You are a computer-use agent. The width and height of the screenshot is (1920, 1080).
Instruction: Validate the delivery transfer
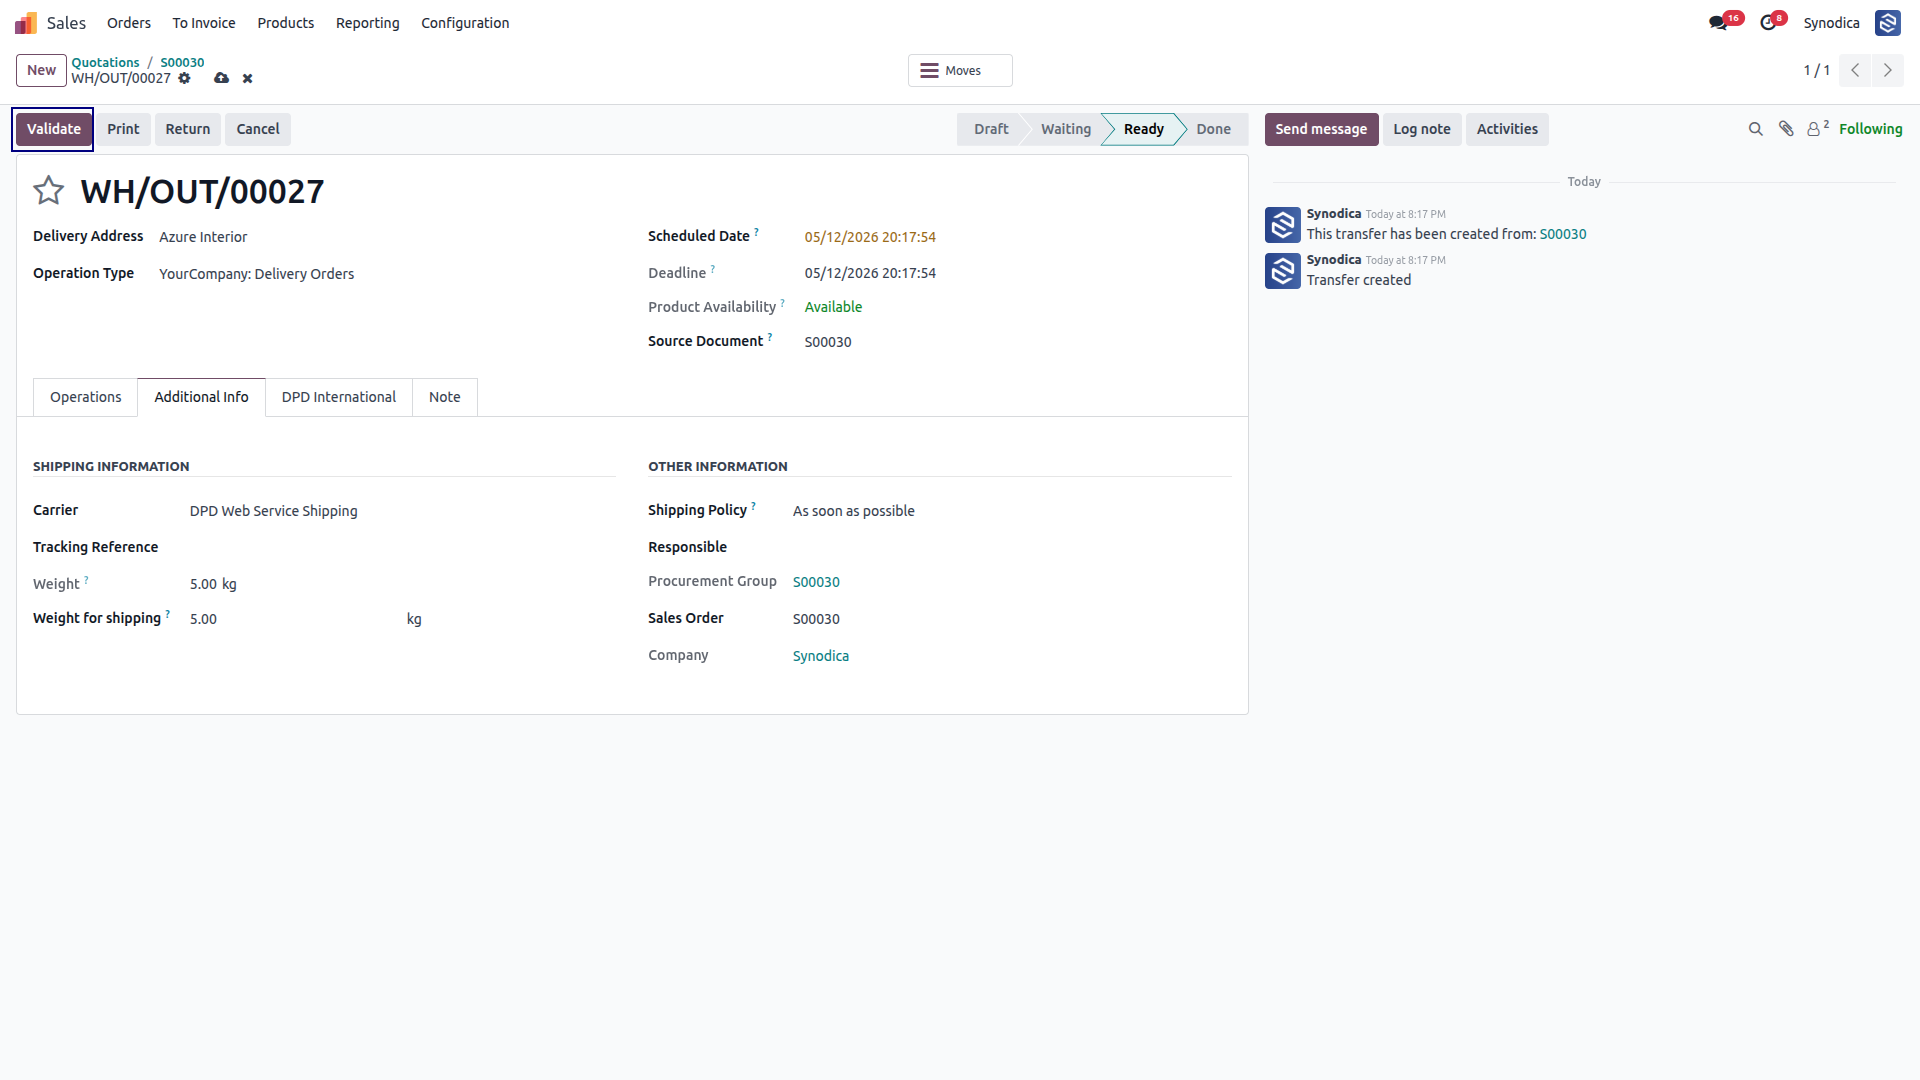pyautogui.click(x=53, y=129)
